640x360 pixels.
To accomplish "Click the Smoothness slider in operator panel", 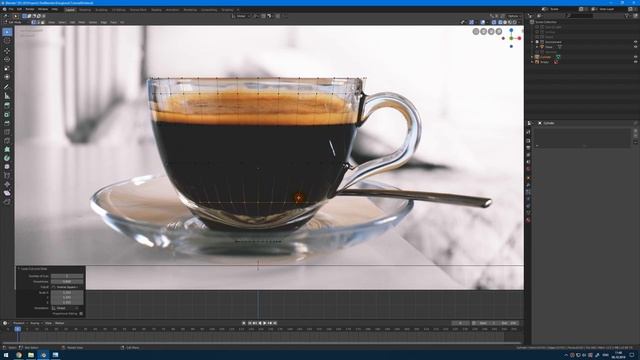I will coord(67,281).
